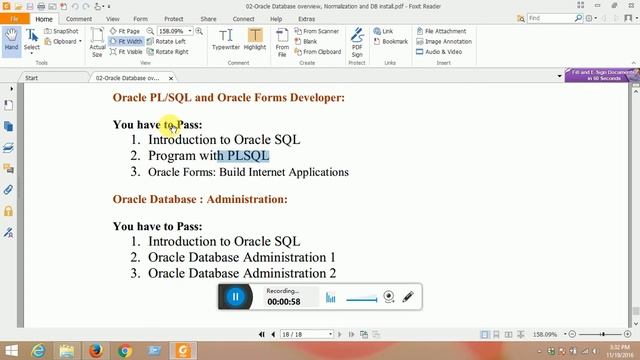The height and width of the screenshot is (360, 640).
Task: Click the Find search field
Action: (x=551, y=18)
